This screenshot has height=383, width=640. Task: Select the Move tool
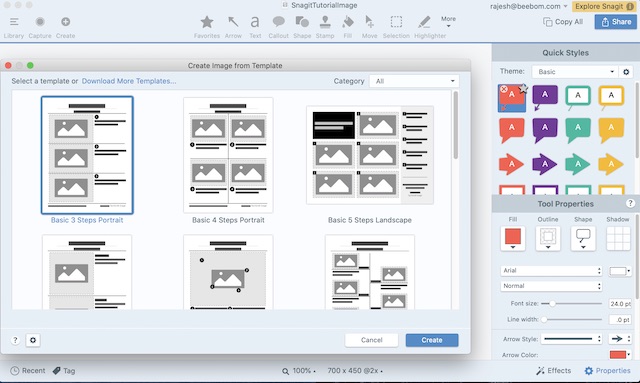[x=369, y=22]
